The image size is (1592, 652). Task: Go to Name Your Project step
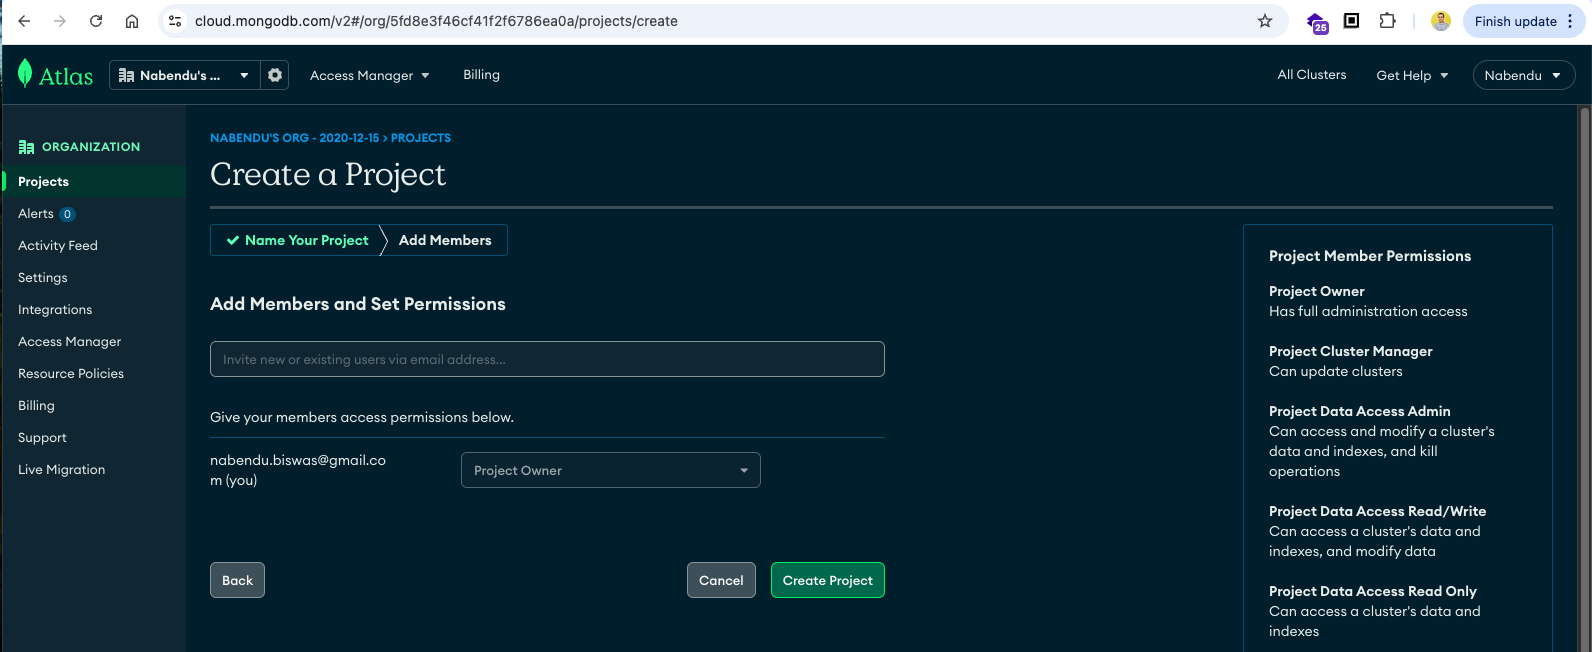click(x=297, y=240)
